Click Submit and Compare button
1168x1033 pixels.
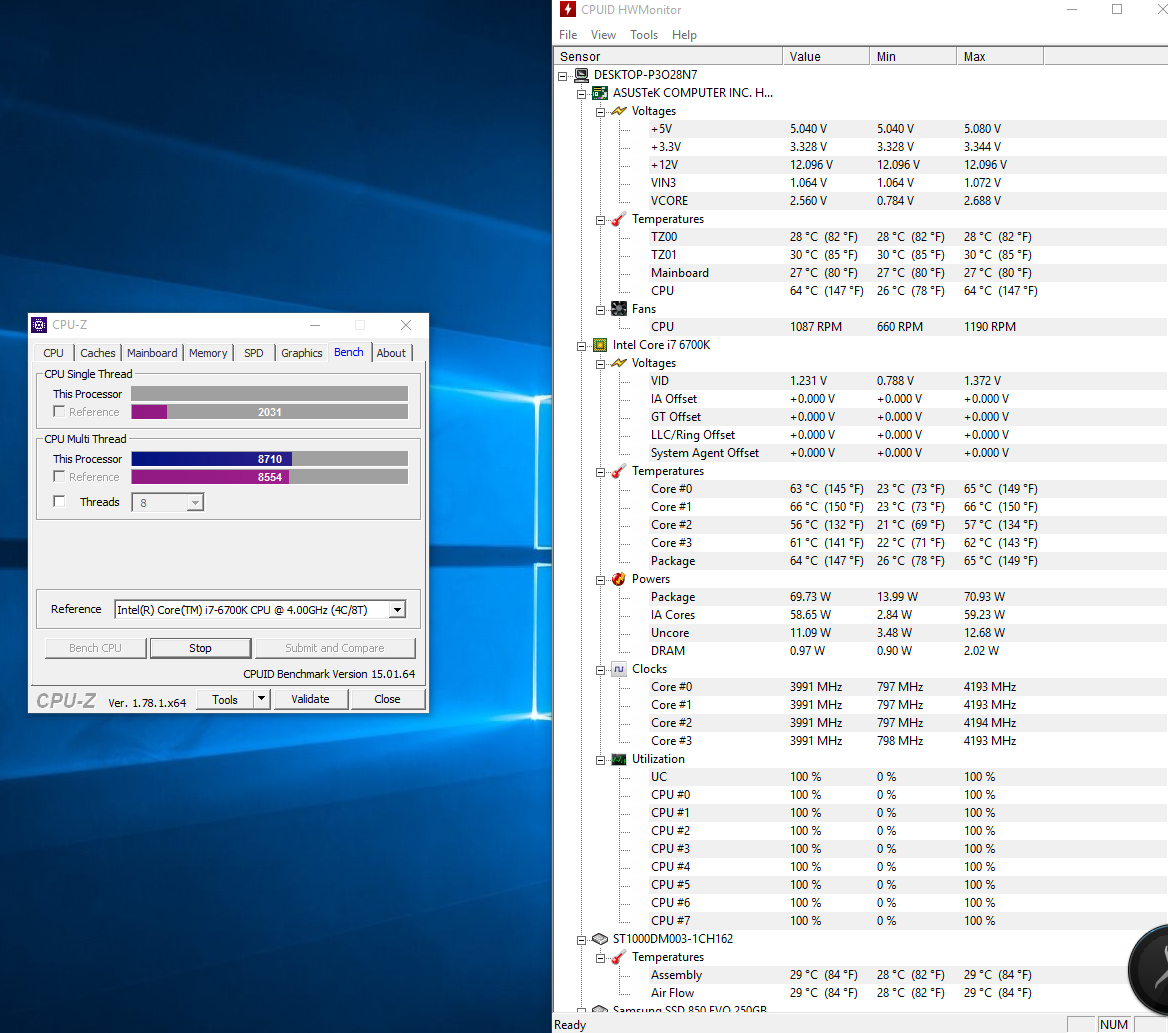[335, 648]
